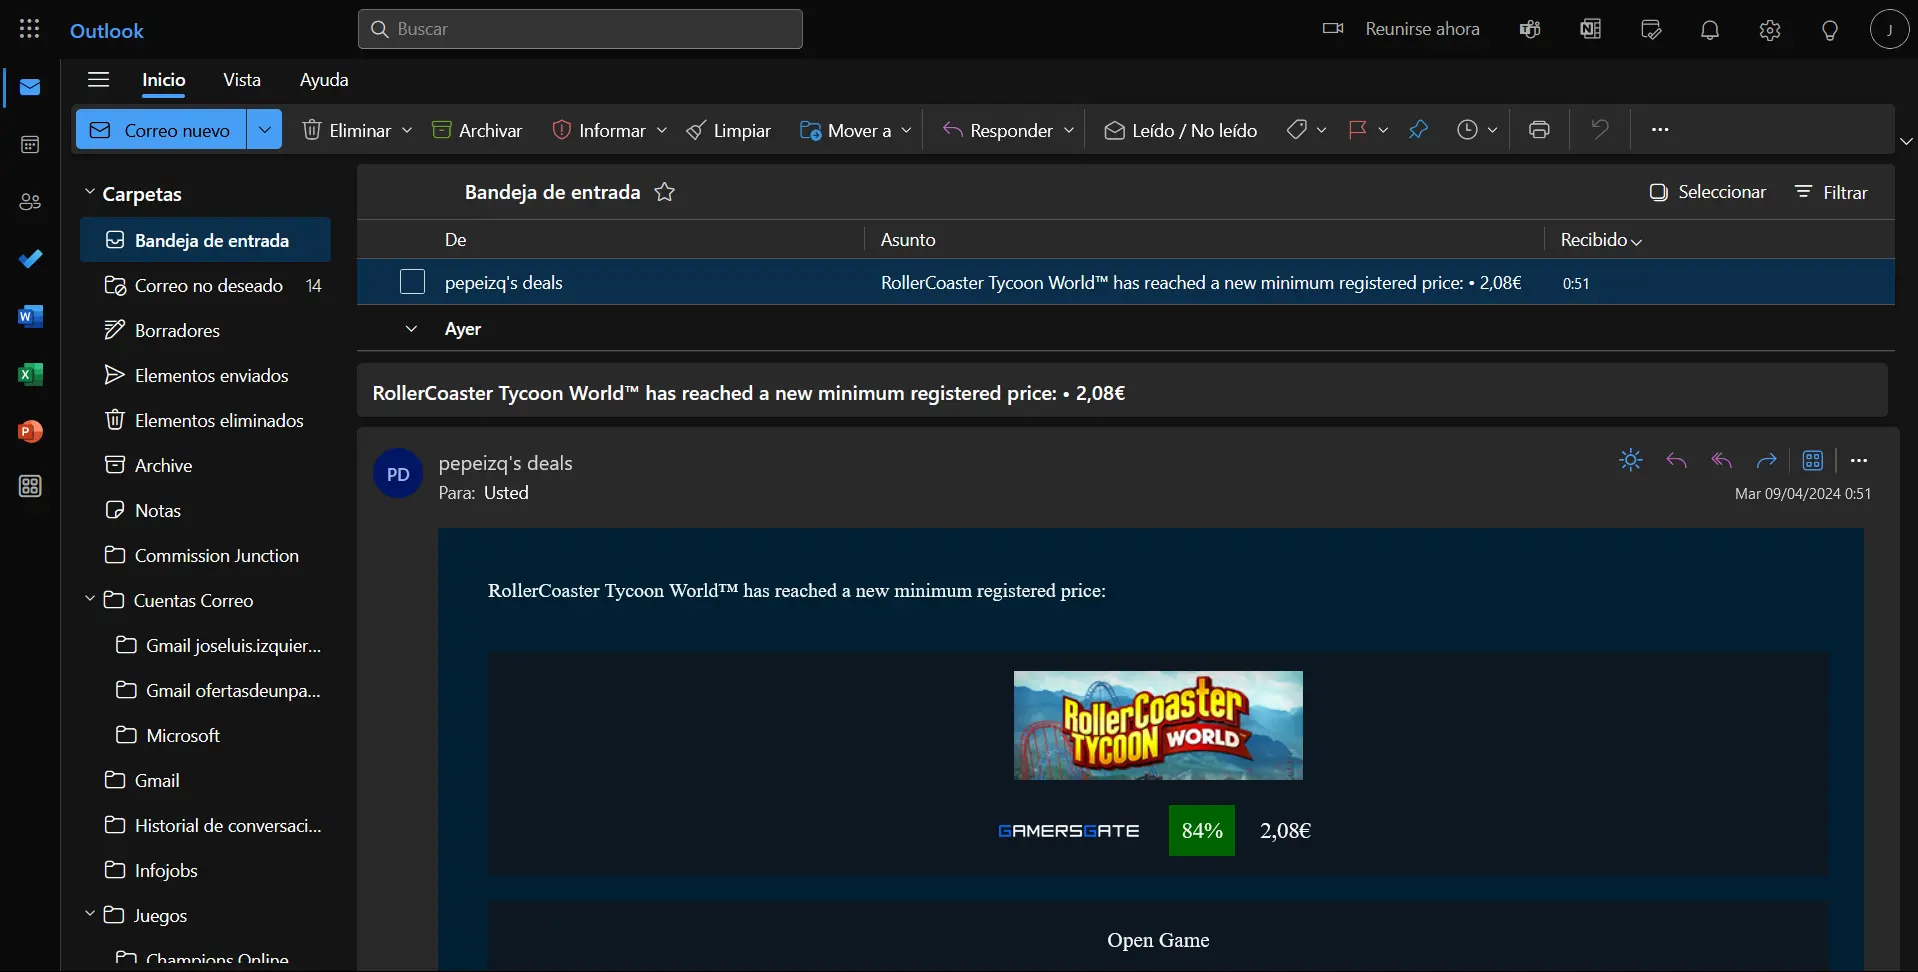
Task: Collapse the Ayer message group
Action: [411, 329]
